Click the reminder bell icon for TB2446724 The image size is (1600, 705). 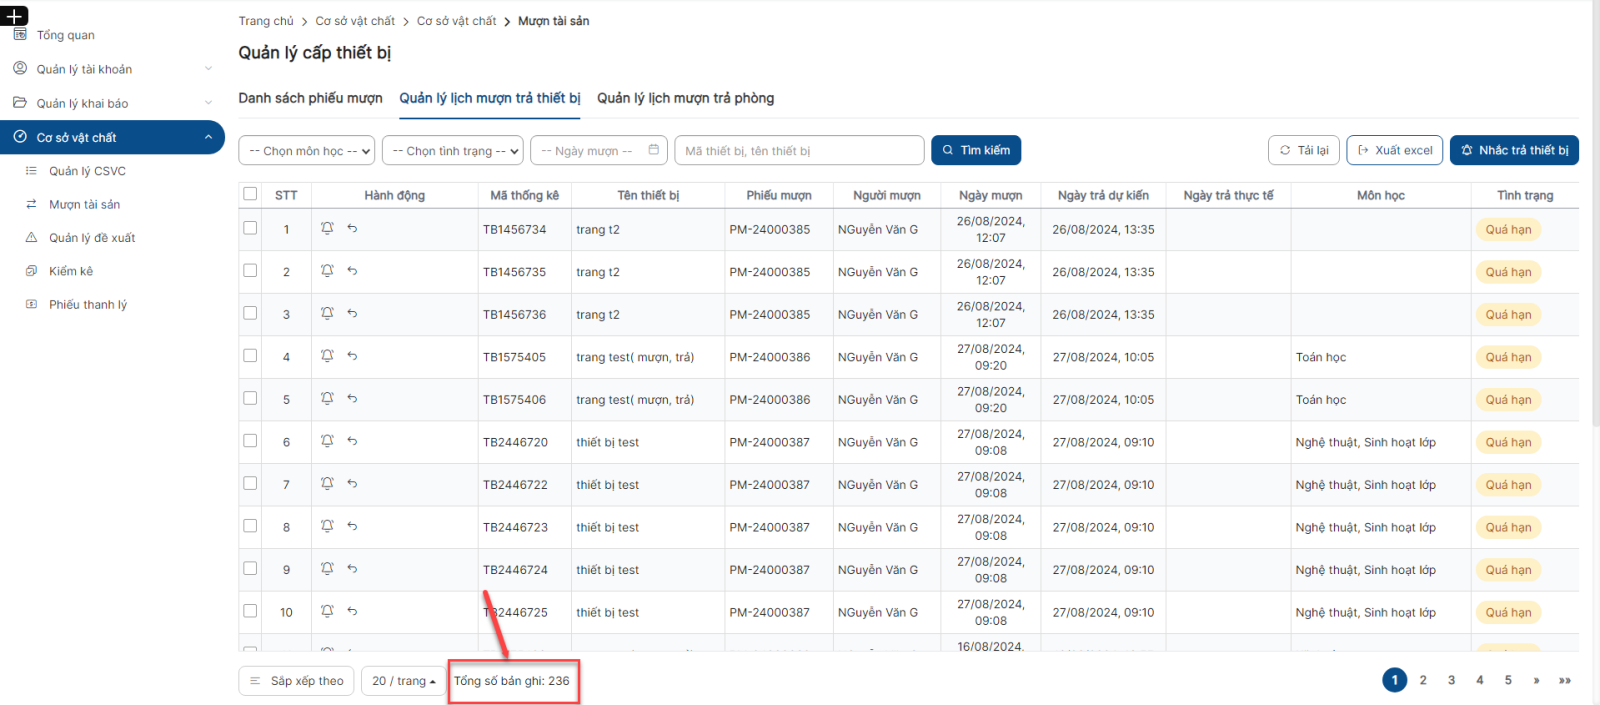coord(327,568)
